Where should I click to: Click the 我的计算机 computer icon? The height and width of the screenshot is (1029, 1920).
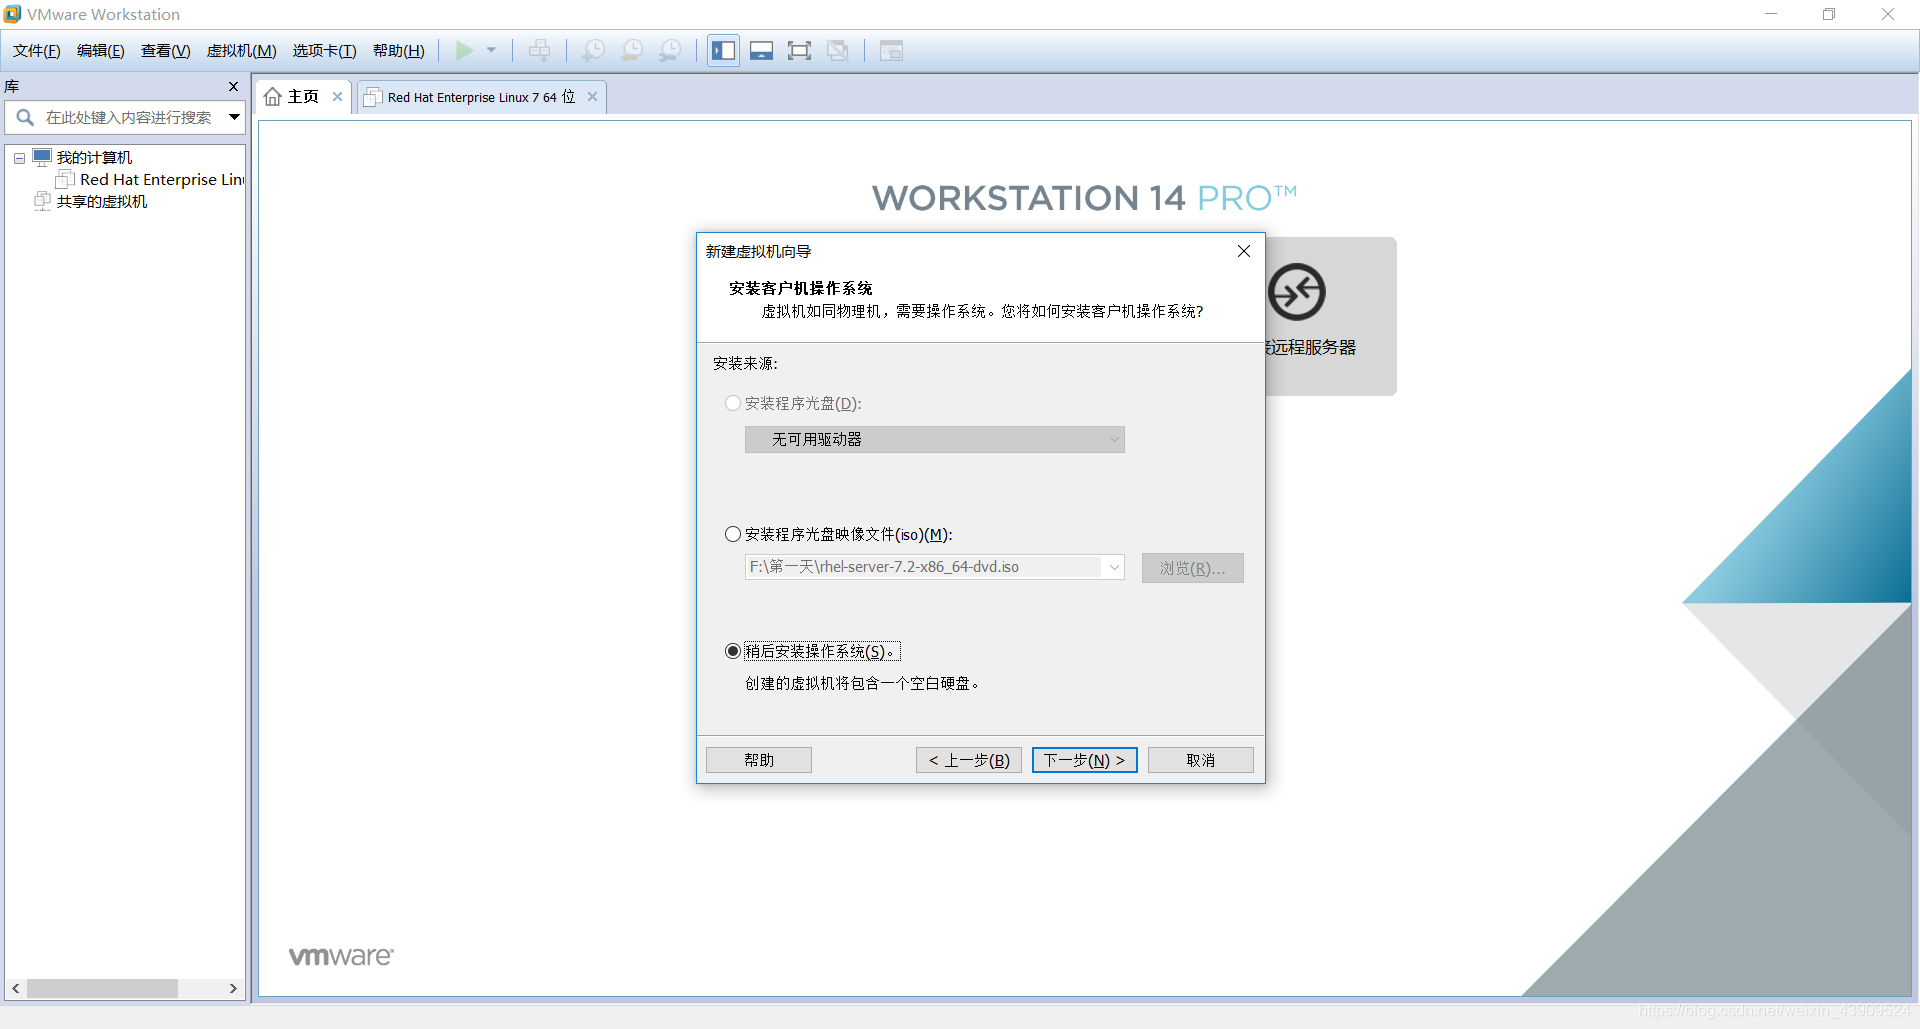click(42, 157)
